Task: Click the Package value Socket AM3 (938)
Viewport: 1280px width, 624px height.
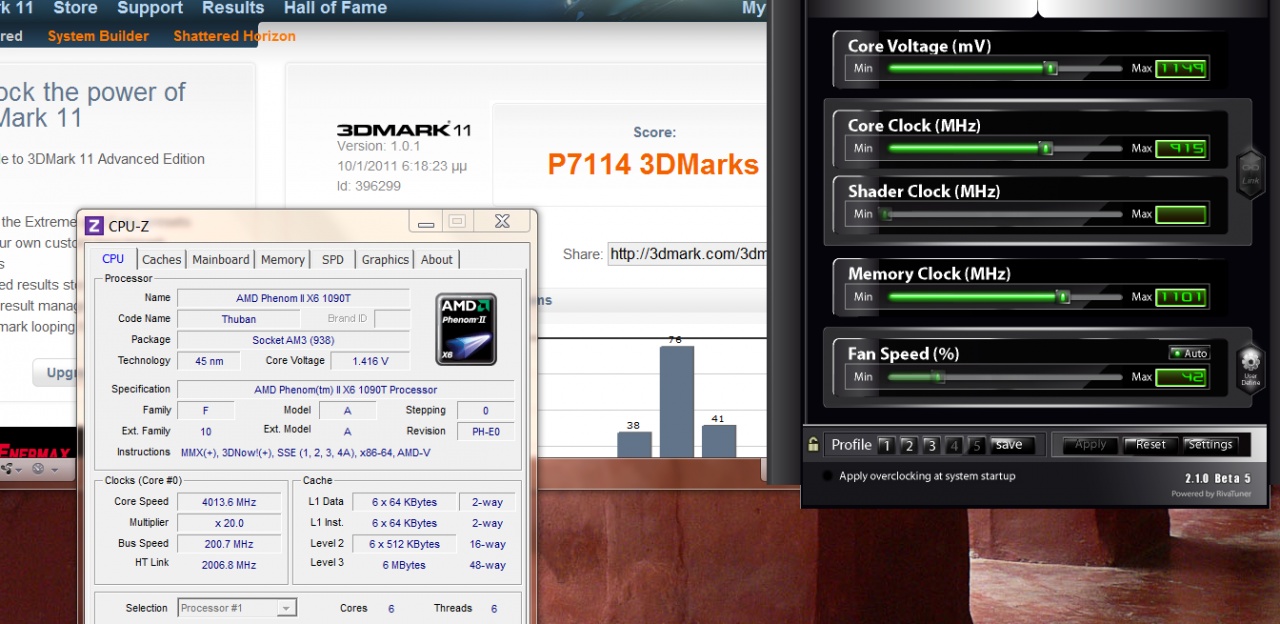Action: (x=293, y=340)
